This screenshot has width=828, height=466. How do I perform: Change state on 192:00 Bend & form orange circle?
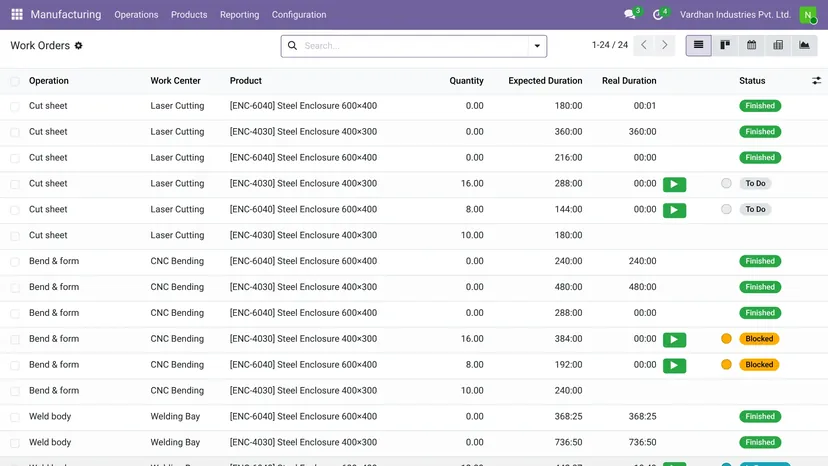pos(726,365)
